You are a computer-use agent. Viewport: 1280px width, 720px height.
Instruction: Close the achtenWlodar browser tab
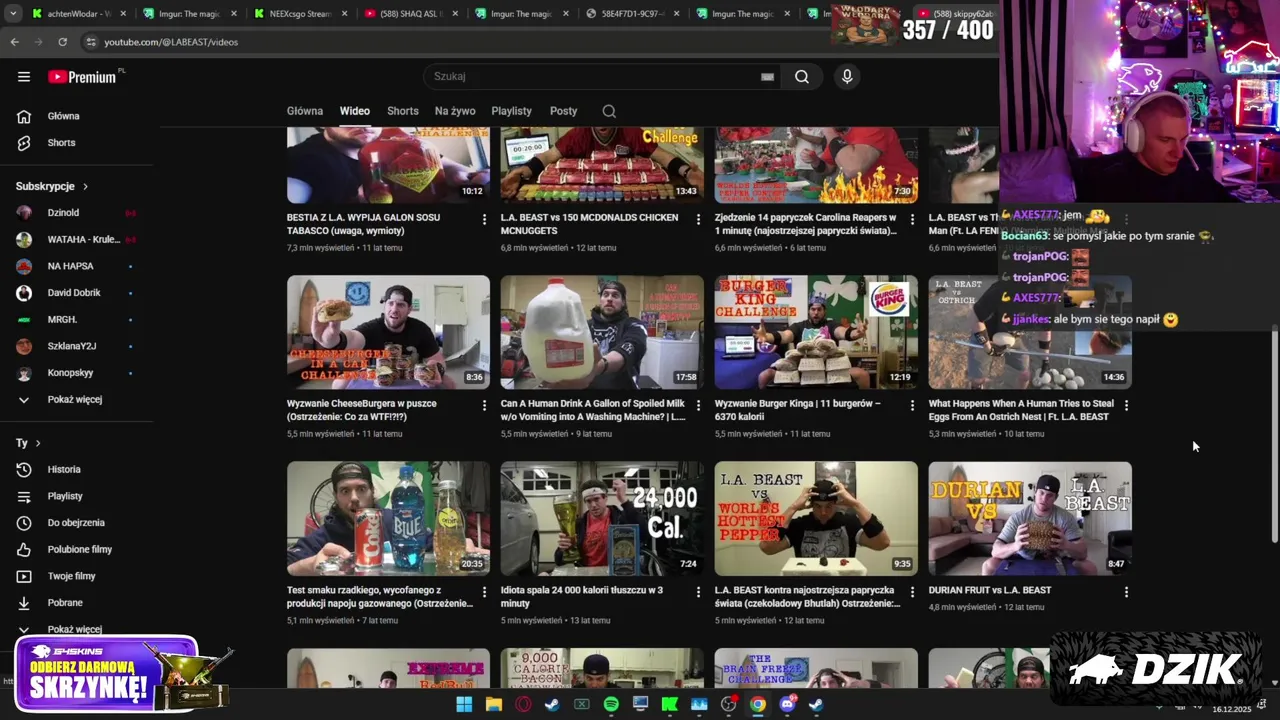tap(124, 13)
